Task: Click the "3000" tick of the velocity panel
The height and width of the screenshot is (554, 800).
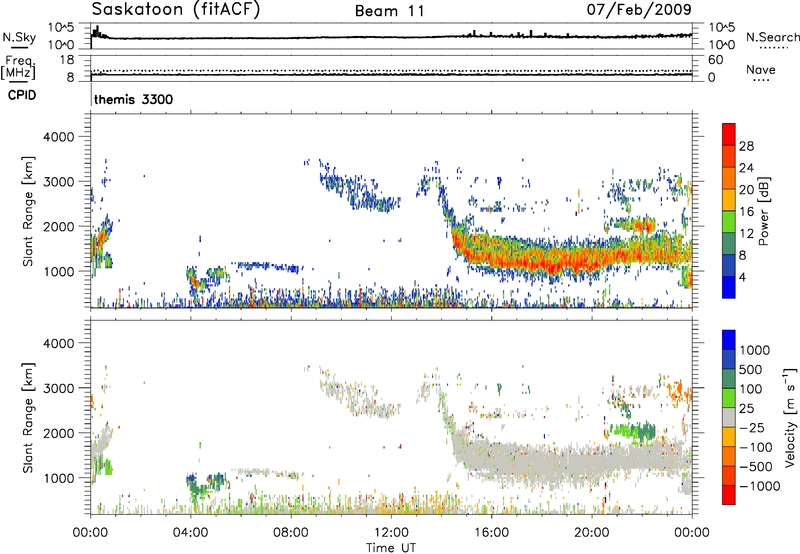Action: point(59,388)
